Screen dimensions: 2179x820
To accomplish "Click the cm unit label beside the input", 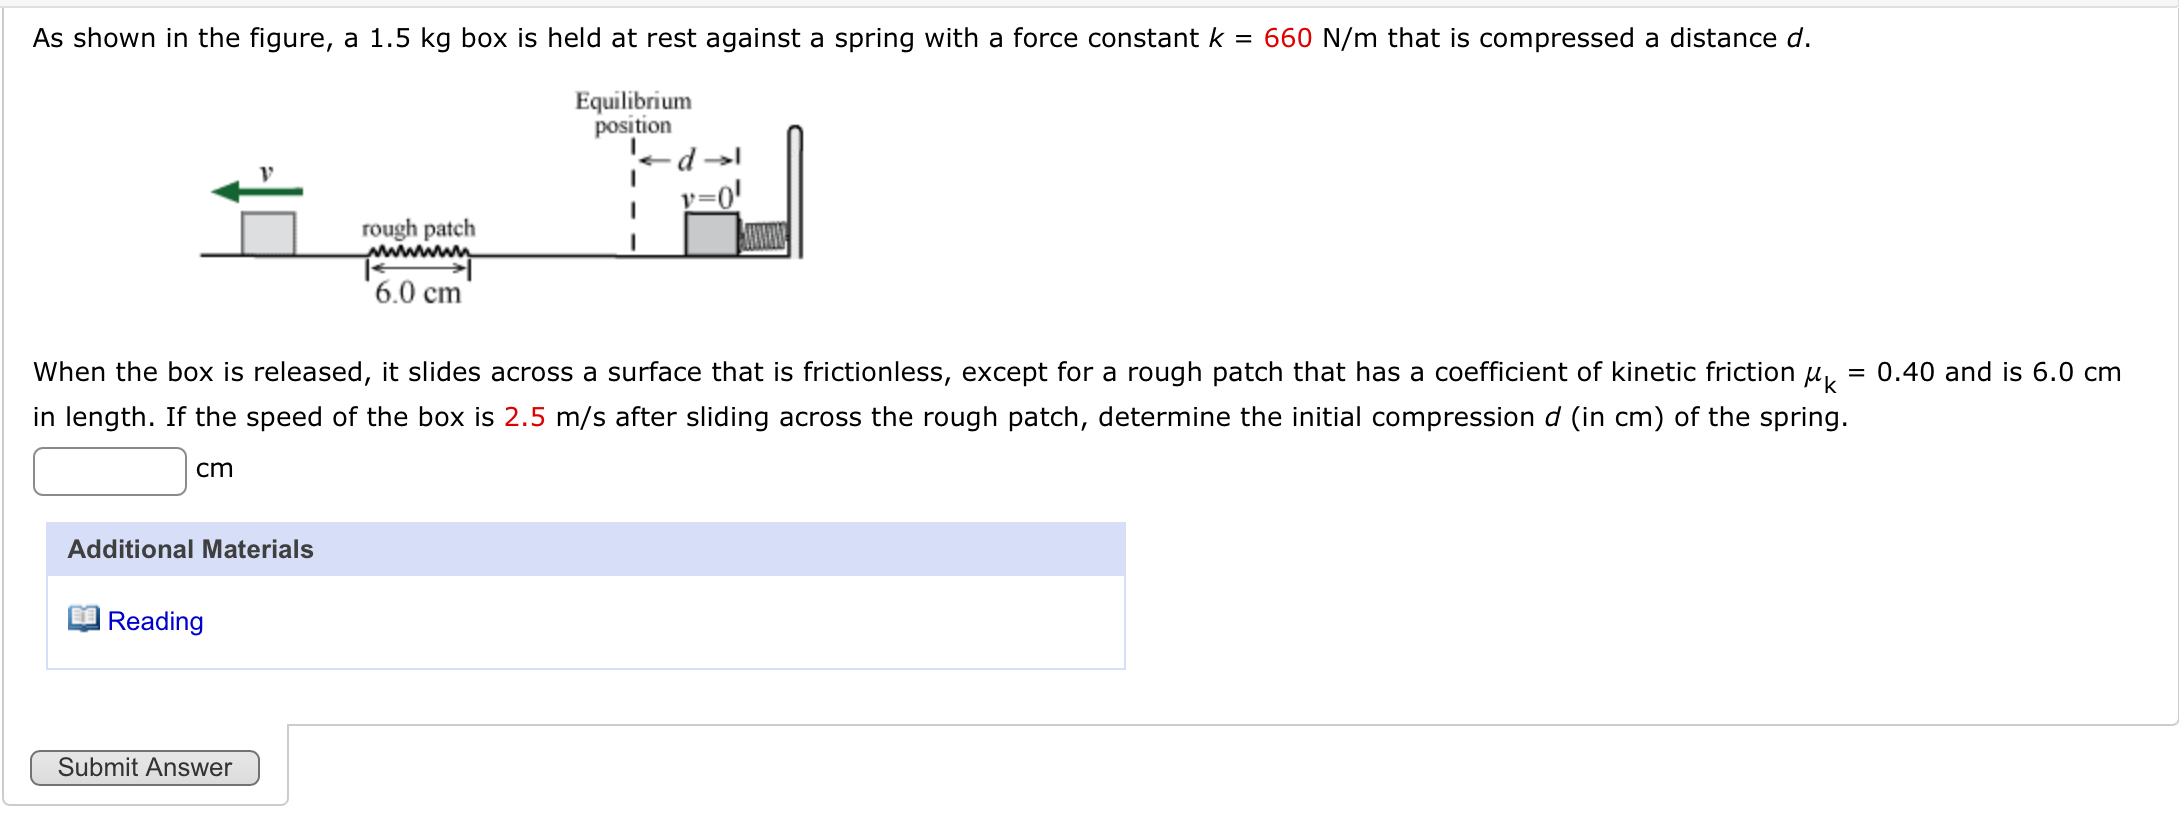I will point(215,469).
